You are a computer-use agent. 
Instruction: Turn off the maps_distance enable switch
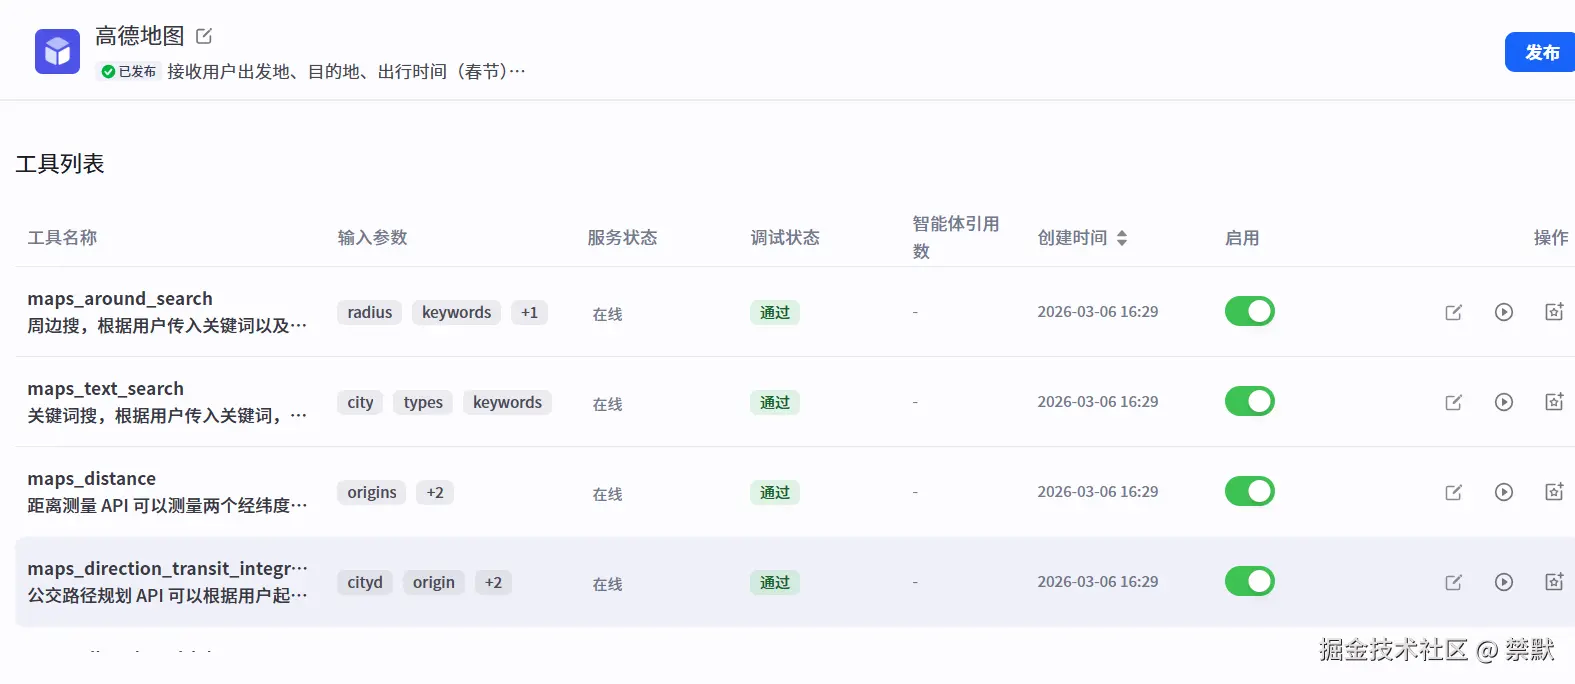click(1249, 492)
